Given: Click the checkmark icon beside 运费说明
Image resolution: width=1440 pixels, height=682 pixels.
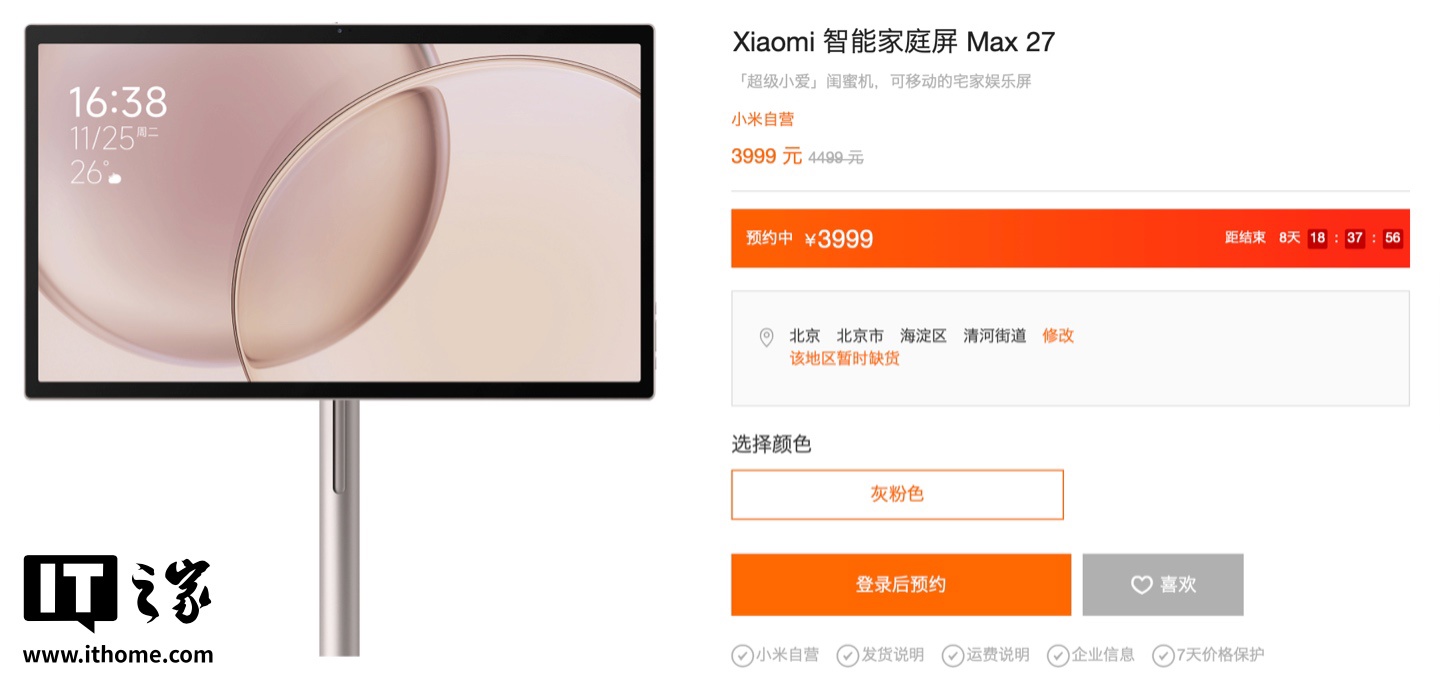Looking at the screenshot, I should click(953, 656).
